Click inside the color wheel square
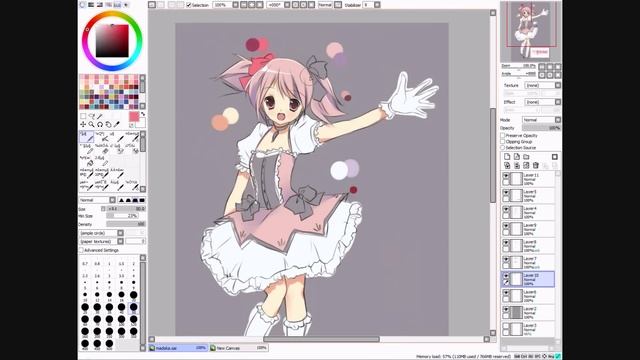640x360 pixels. click(112, 41)
